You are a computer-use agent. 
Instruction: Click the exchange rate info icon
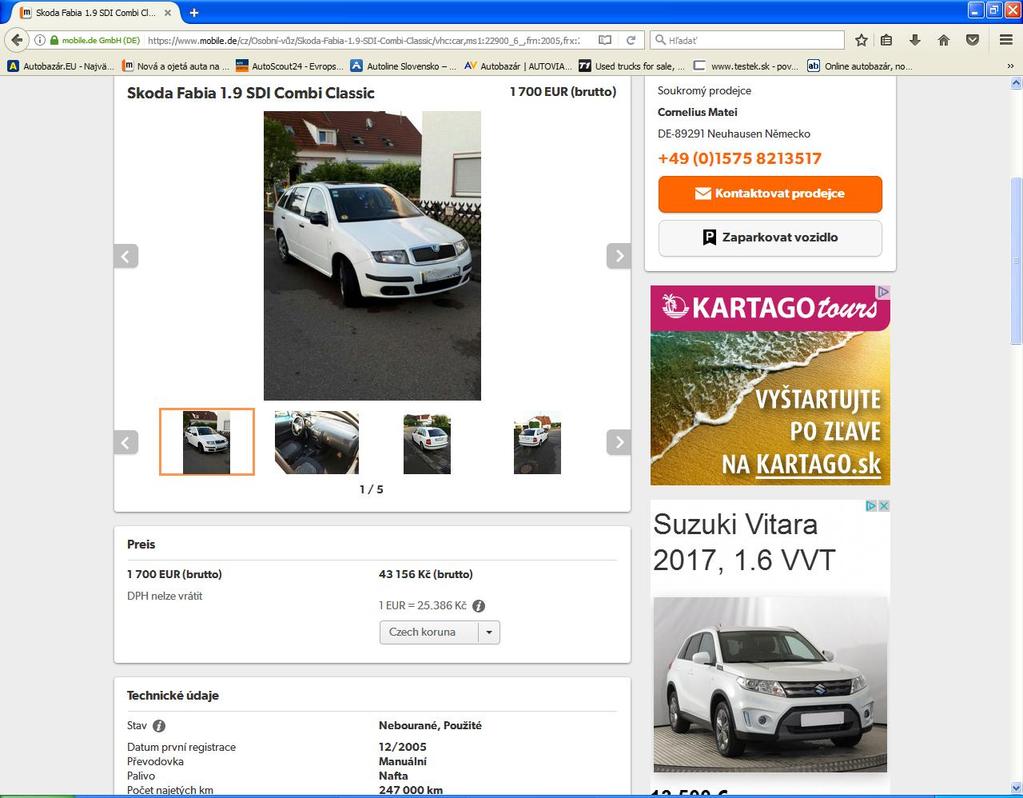[478, 606]
